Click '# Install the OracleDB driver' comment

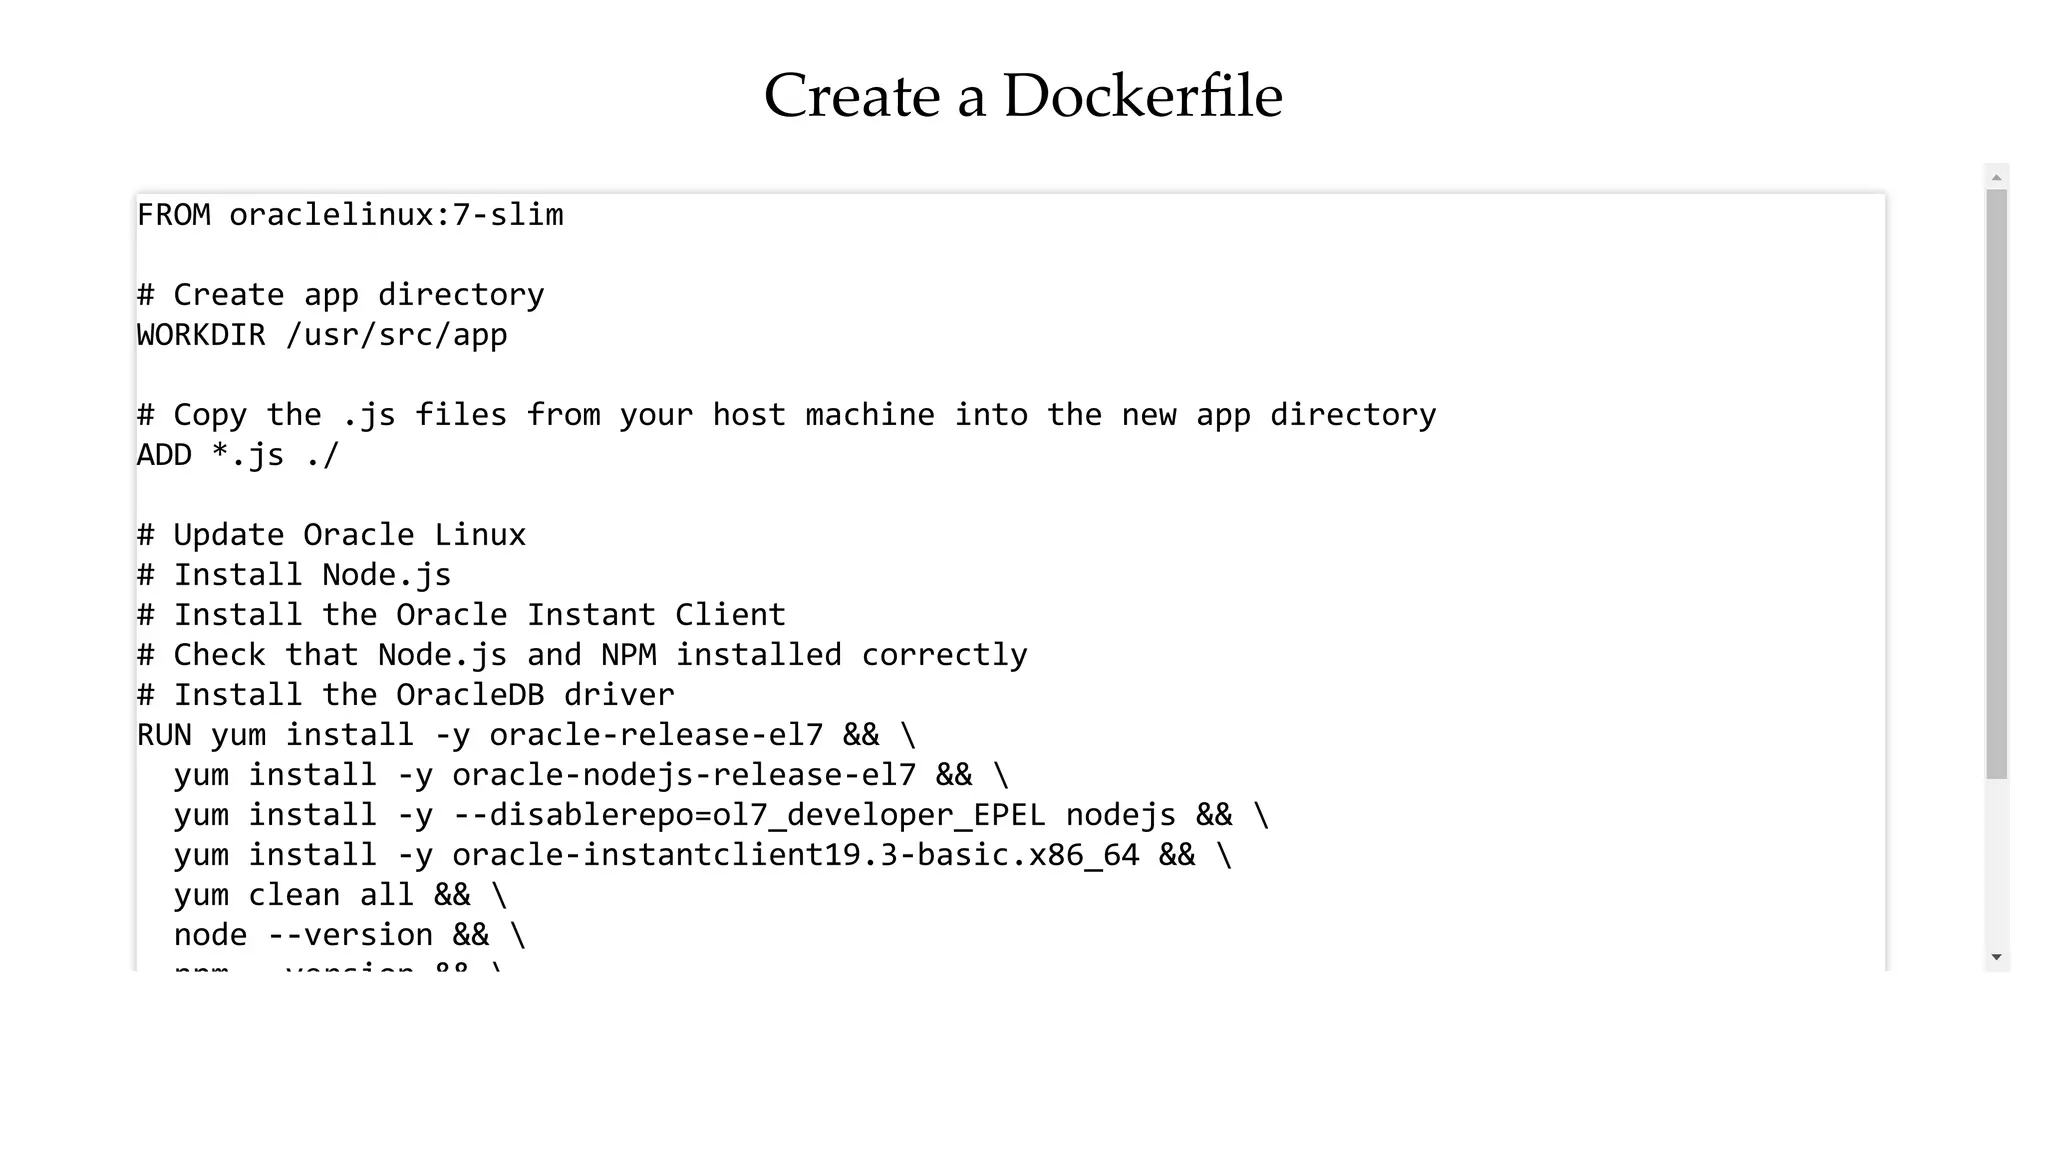[x=406, y=695]
